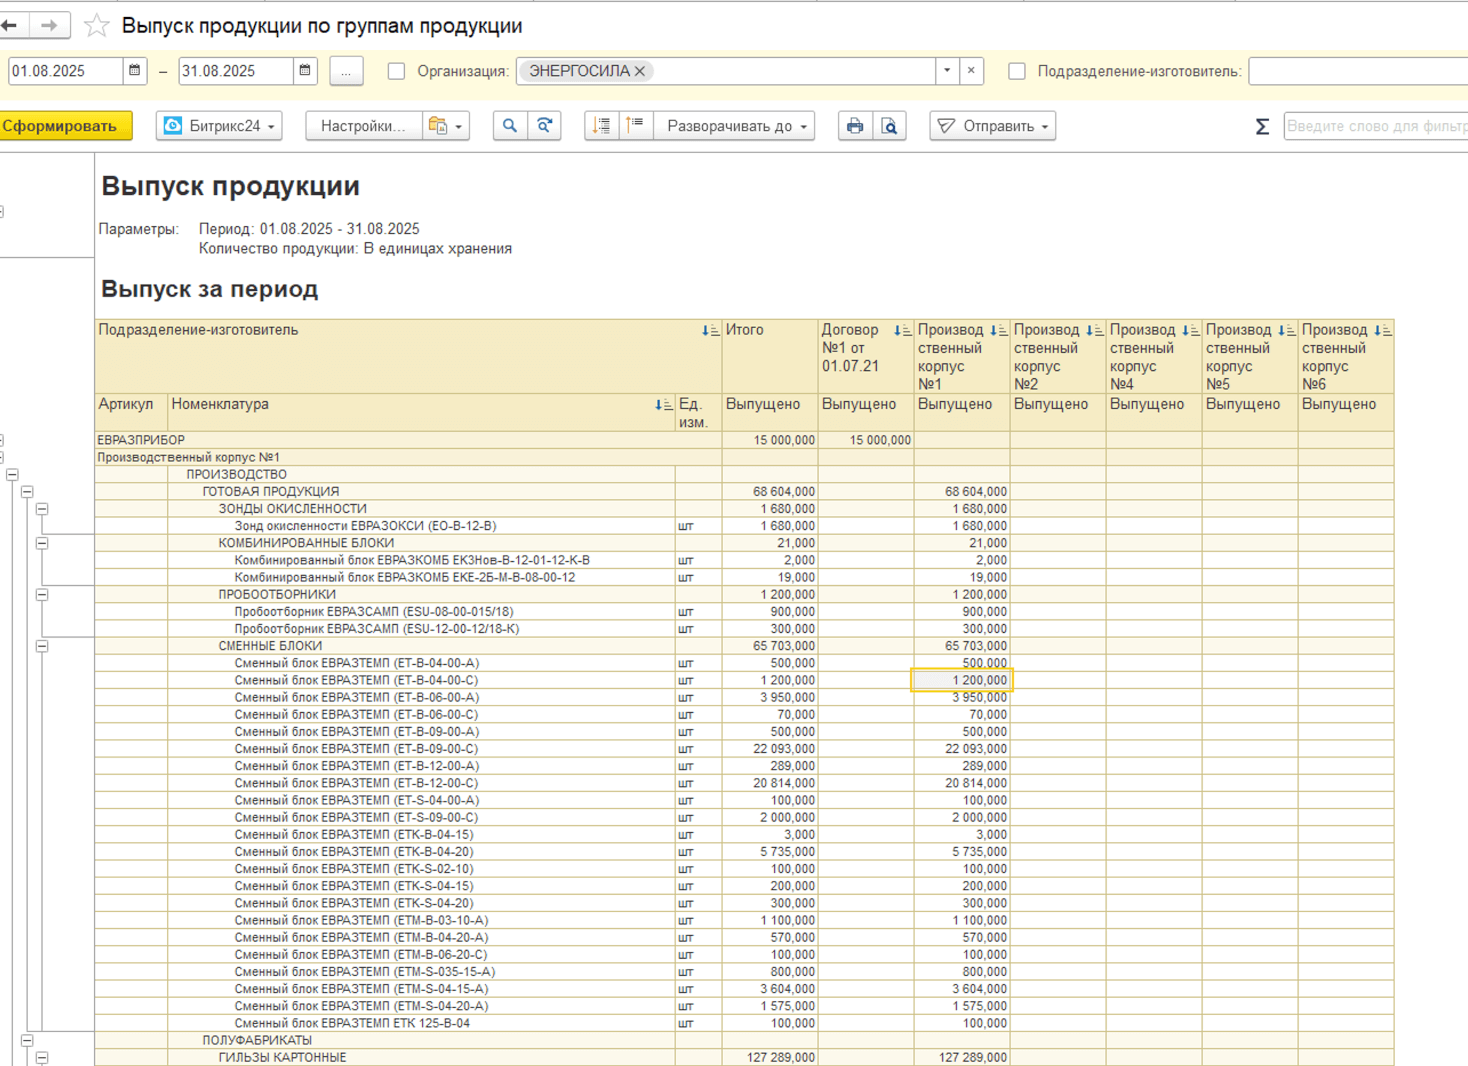Click the magnifier Find icon in toolbar
1468x1066 pixels.
510,126
